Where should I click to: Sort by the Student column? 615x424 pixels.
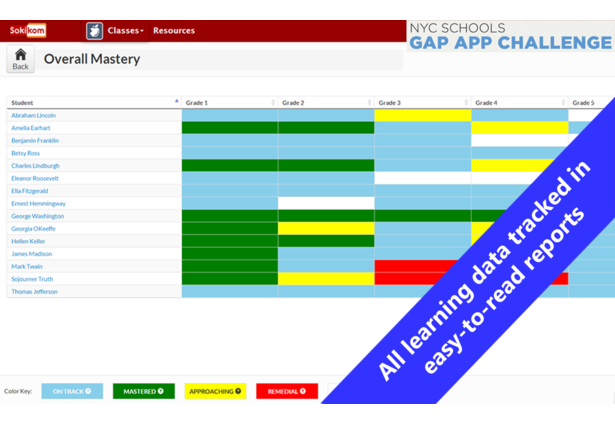click(94, 103)
